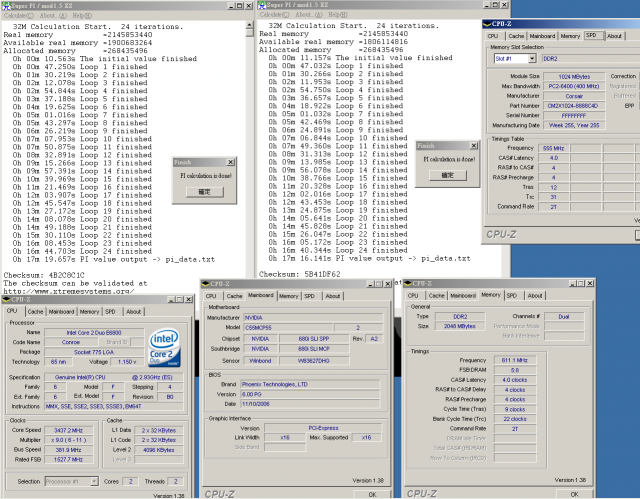Expand the Slot #1 memory slot dropdown
Viewport: 640px width, 499px height.
click(x=532, y=59)
